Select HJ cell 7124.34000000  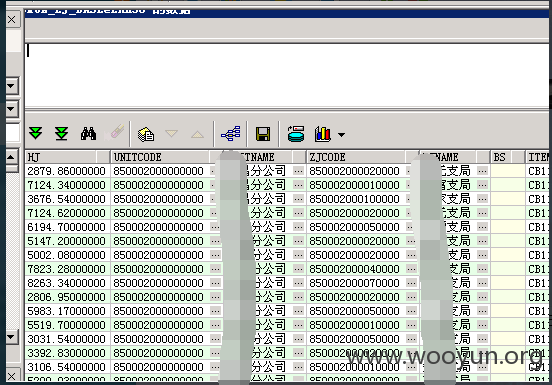coord(67,185)
